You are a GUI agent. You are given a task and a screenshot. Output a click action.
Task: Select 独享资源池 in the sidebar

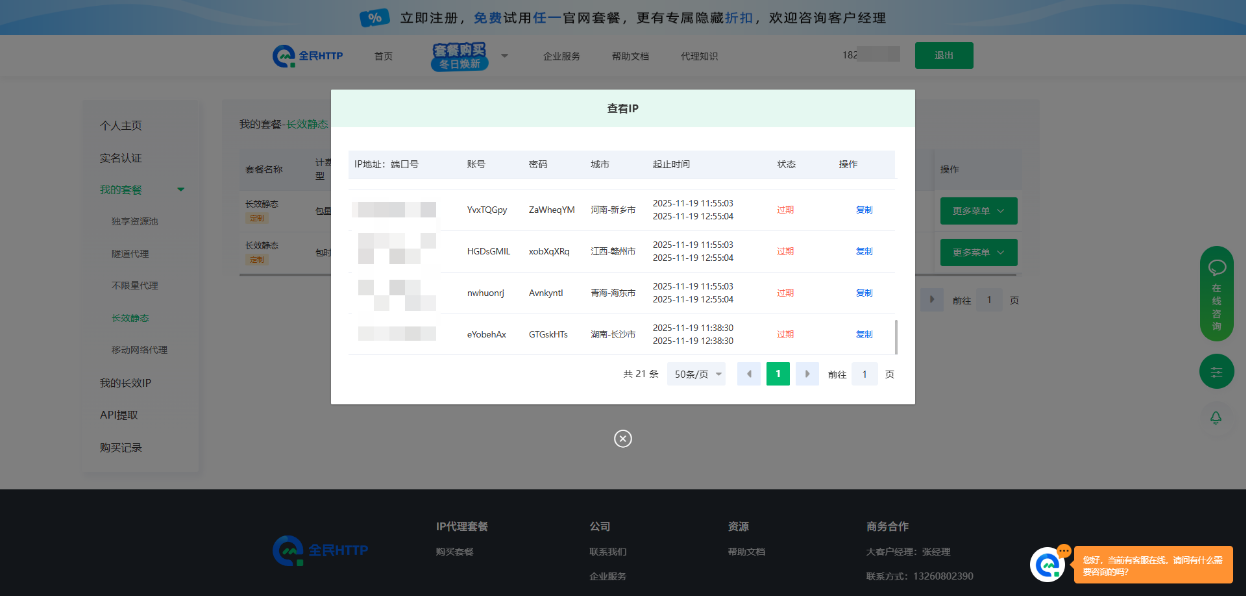coord(135,221)
